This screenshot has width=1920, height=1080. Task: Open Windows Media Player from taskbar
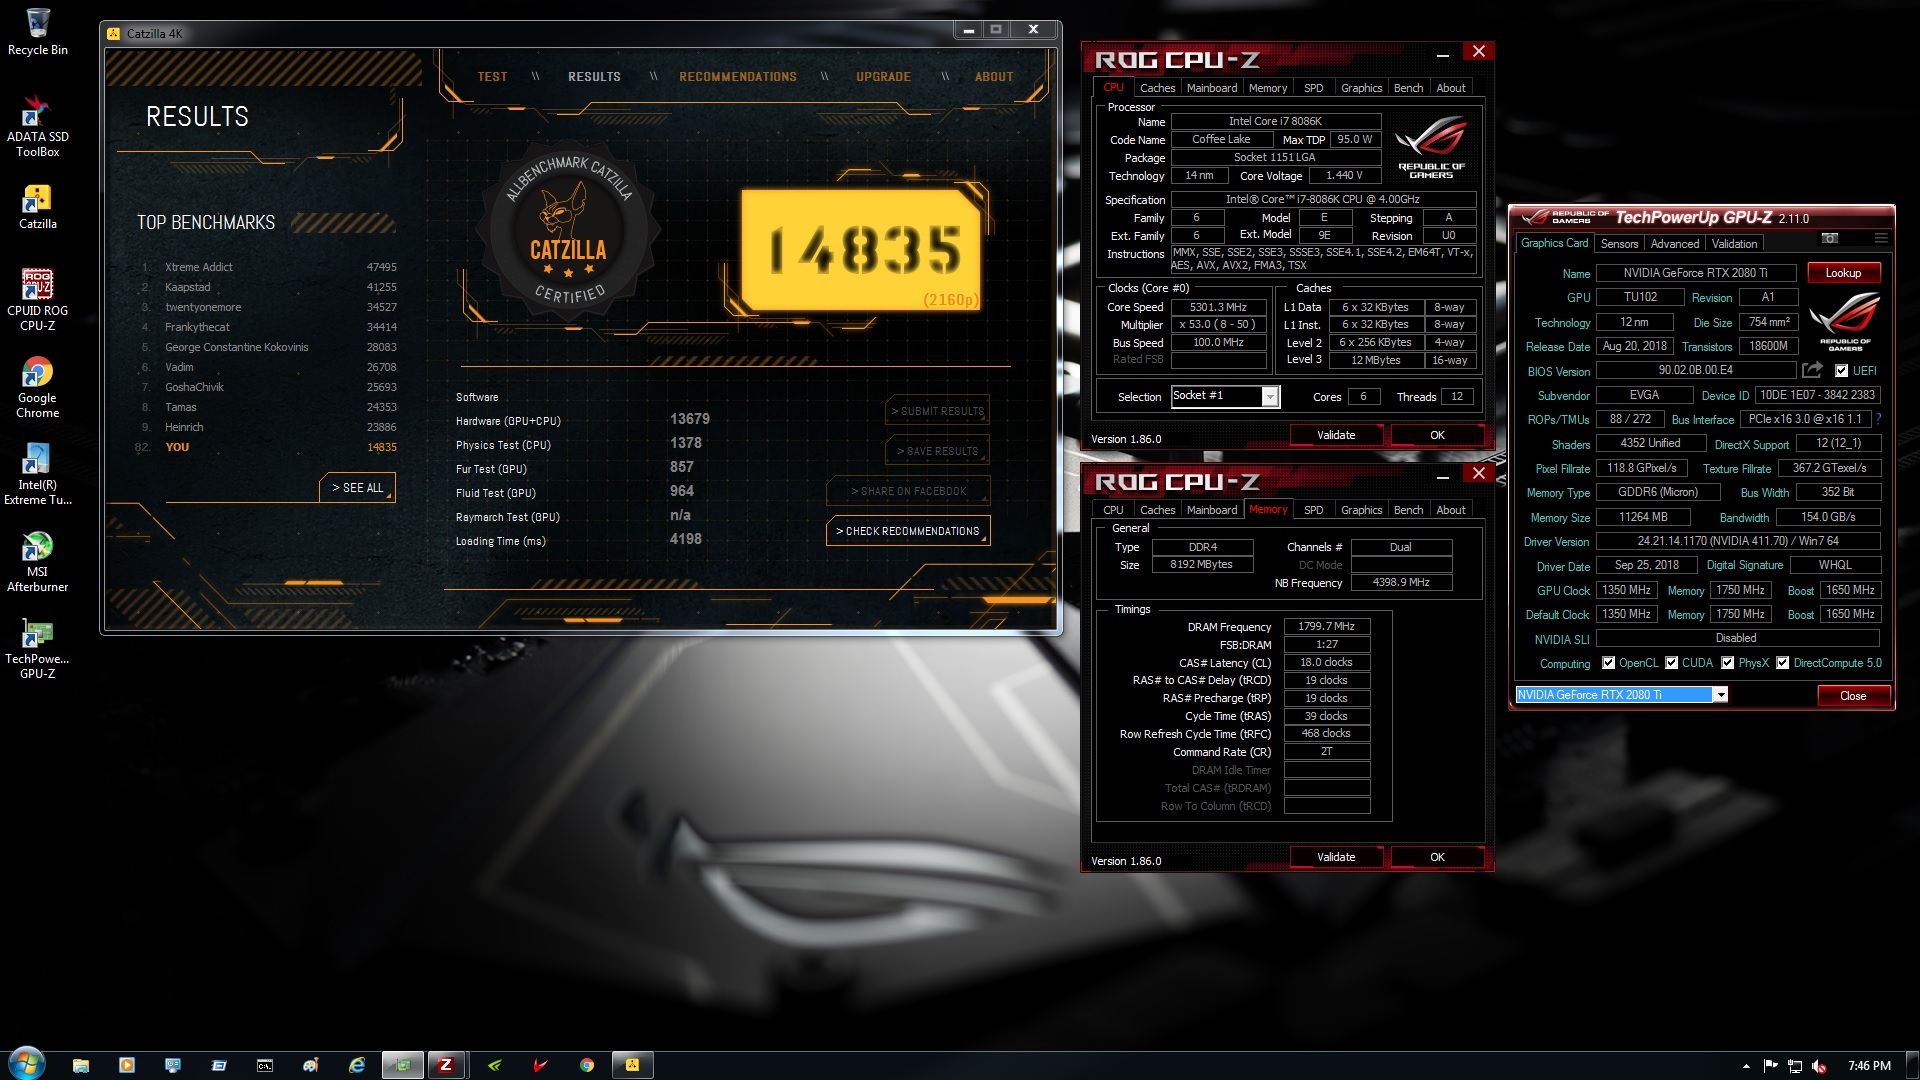click(x=127, y=1065)
